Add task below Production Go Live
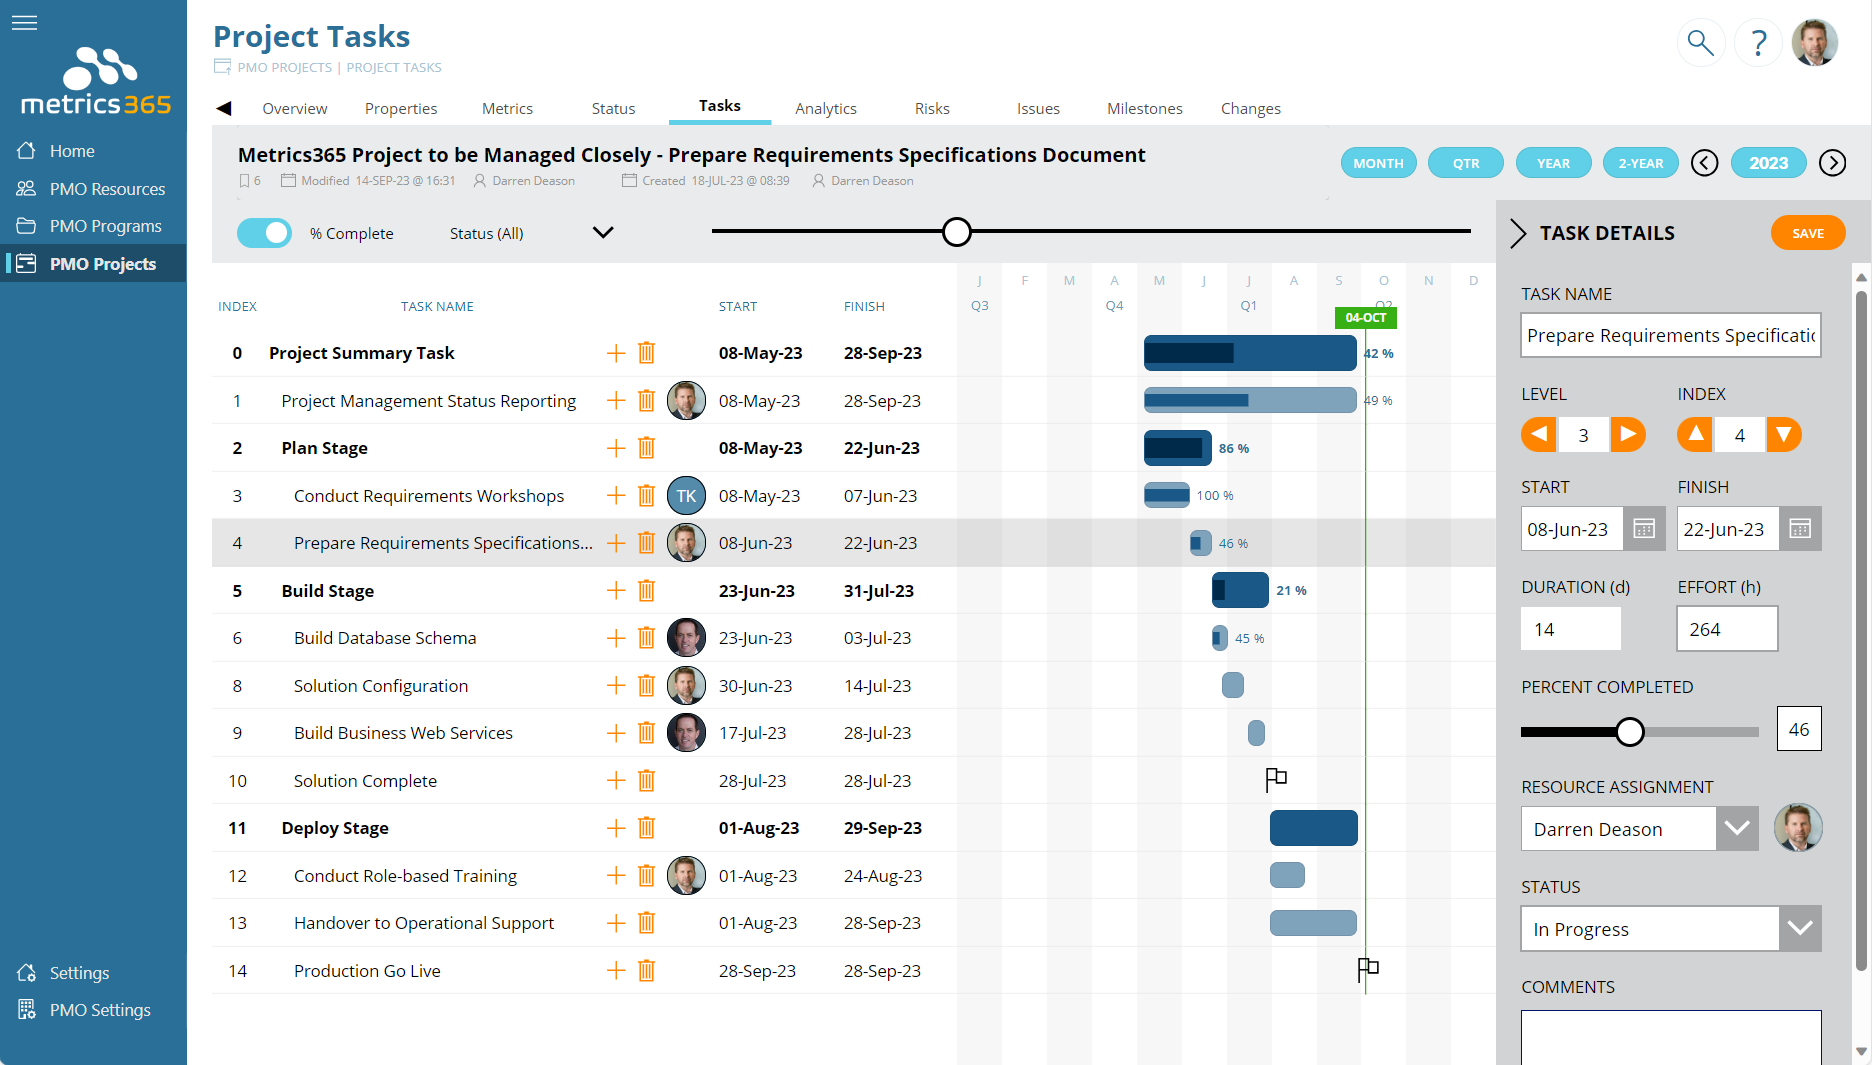This screenshot has width=1872, height=1065. click(616, 971)
